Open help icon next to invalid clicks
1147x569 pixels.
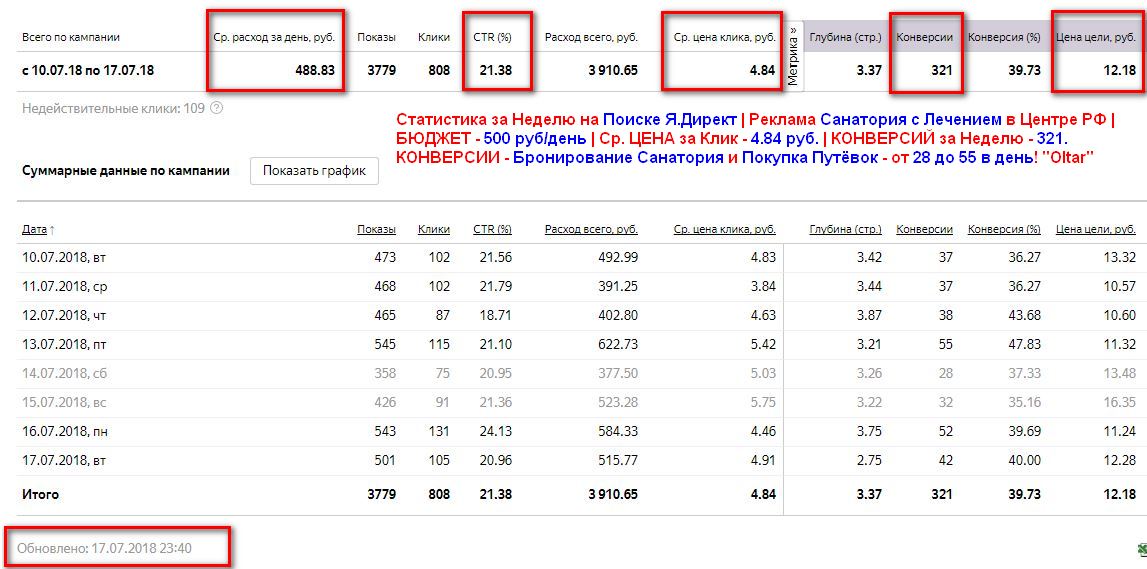click(217, 108)
